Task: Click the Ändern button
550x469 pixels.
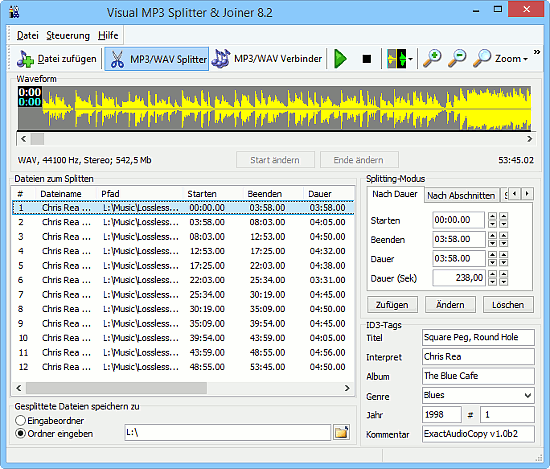Action: [x=450, y=304]
